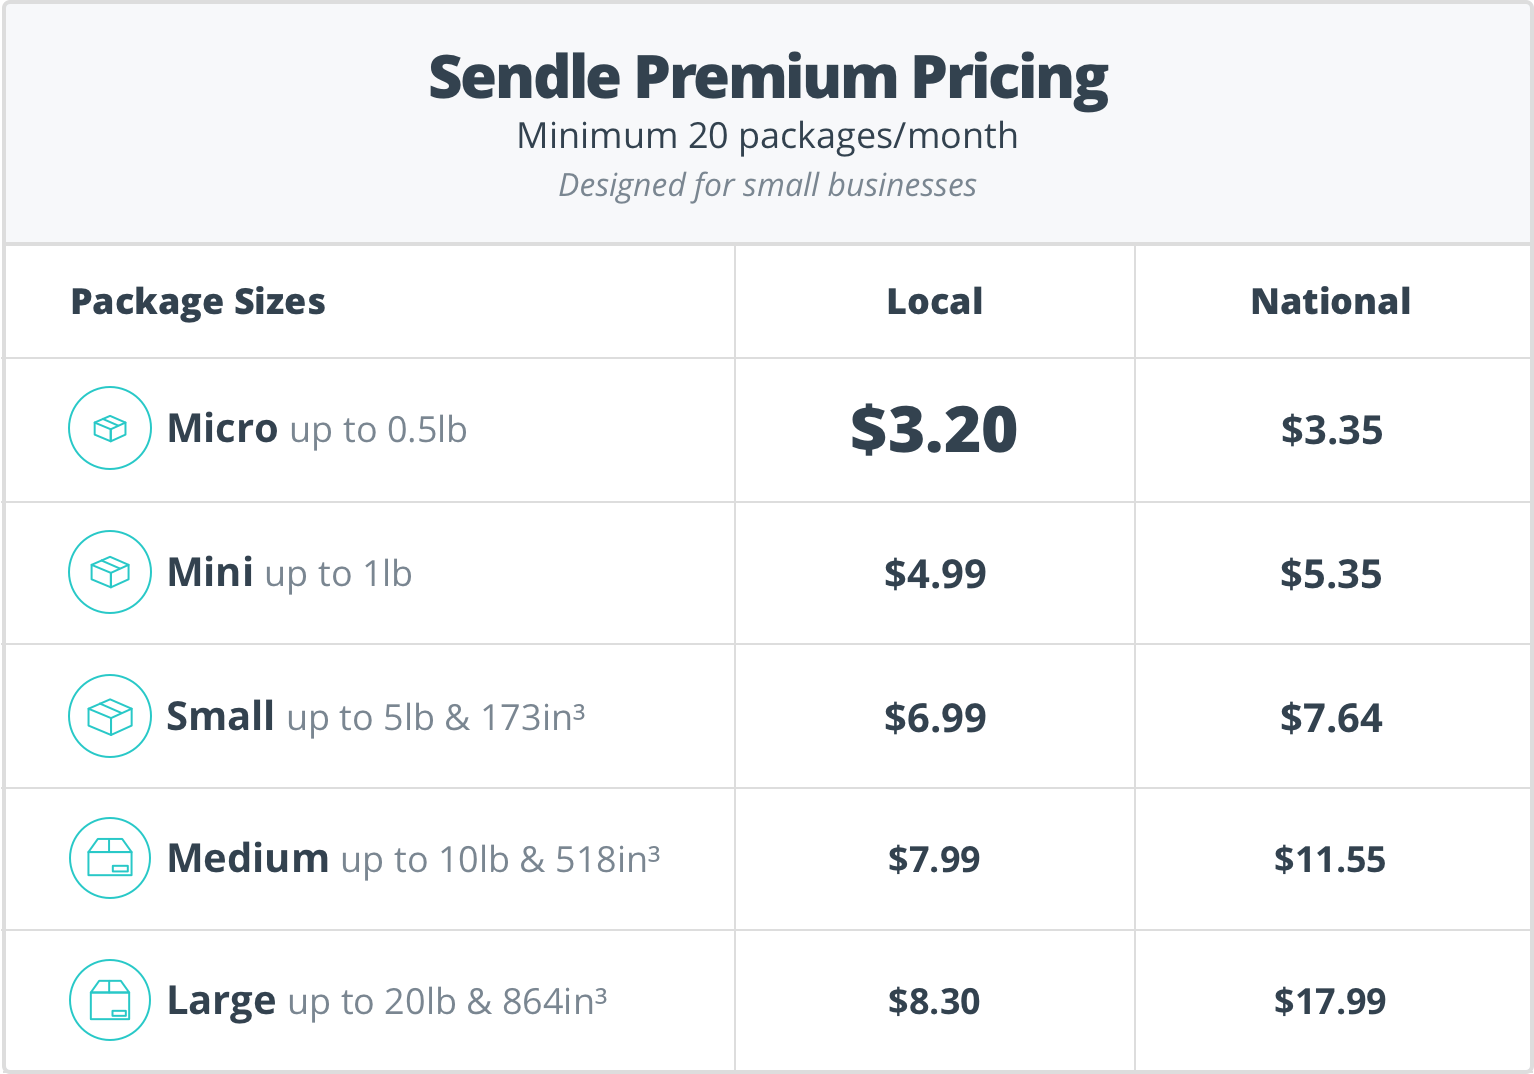The width and height of the screenshot is (1534, 1074).
Task: Select the $7.99 Medium local price
Action: click(934, 859)
